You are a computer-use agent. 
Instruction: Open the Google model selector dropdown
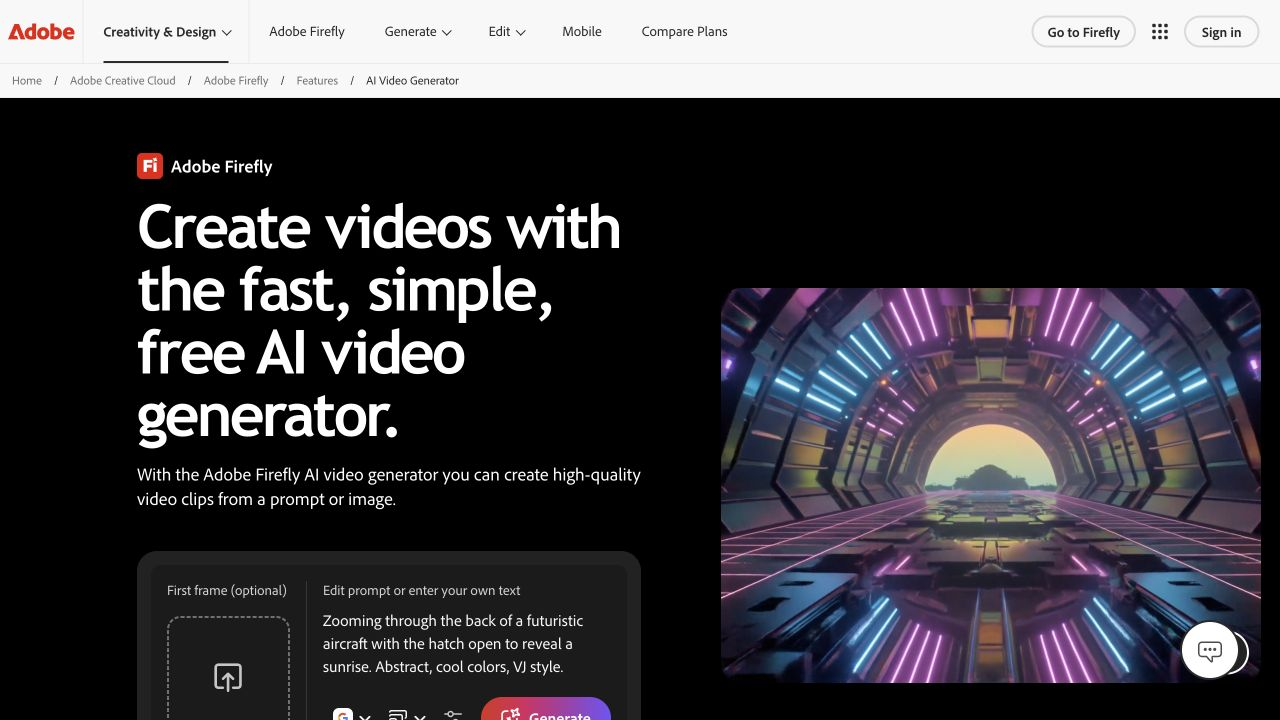352,716
